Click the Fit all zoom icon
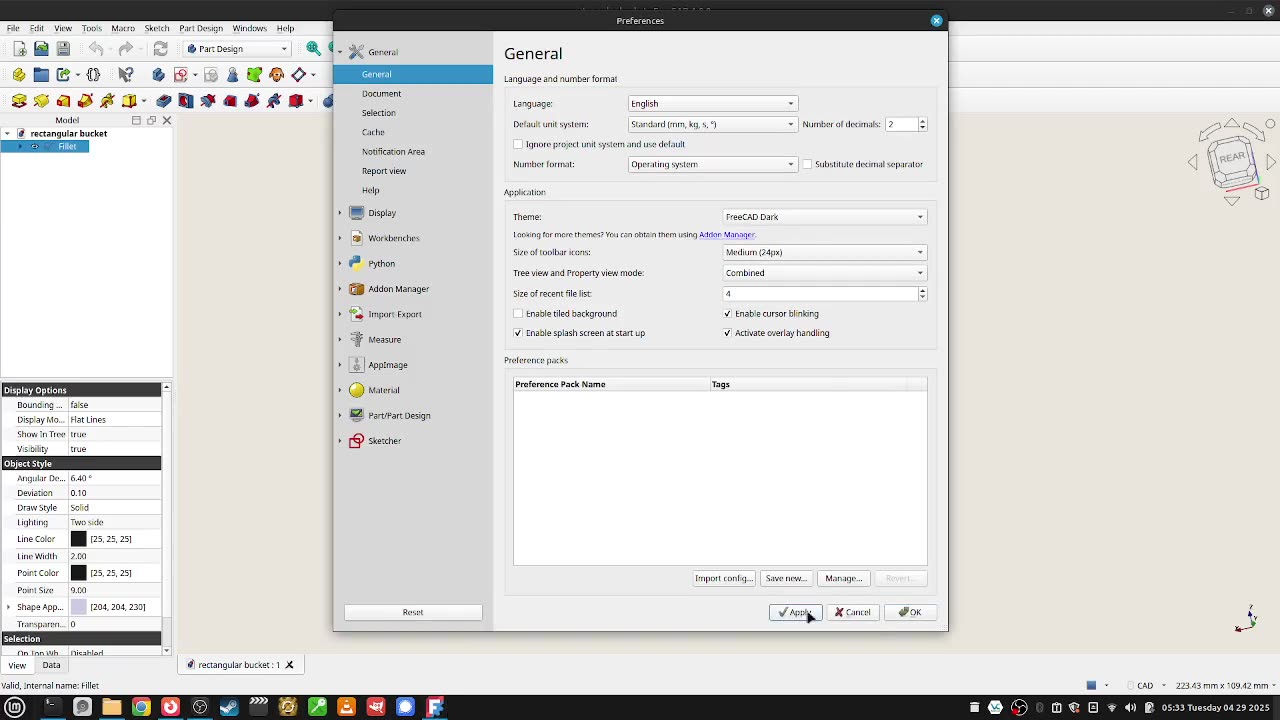 (x=314, y=49)
